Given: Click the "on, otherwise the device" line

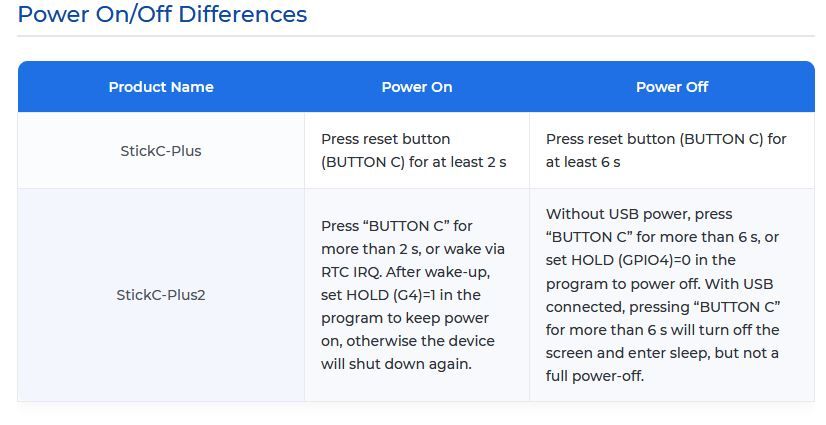Looking at the screenshot, I should coord(407,341).
